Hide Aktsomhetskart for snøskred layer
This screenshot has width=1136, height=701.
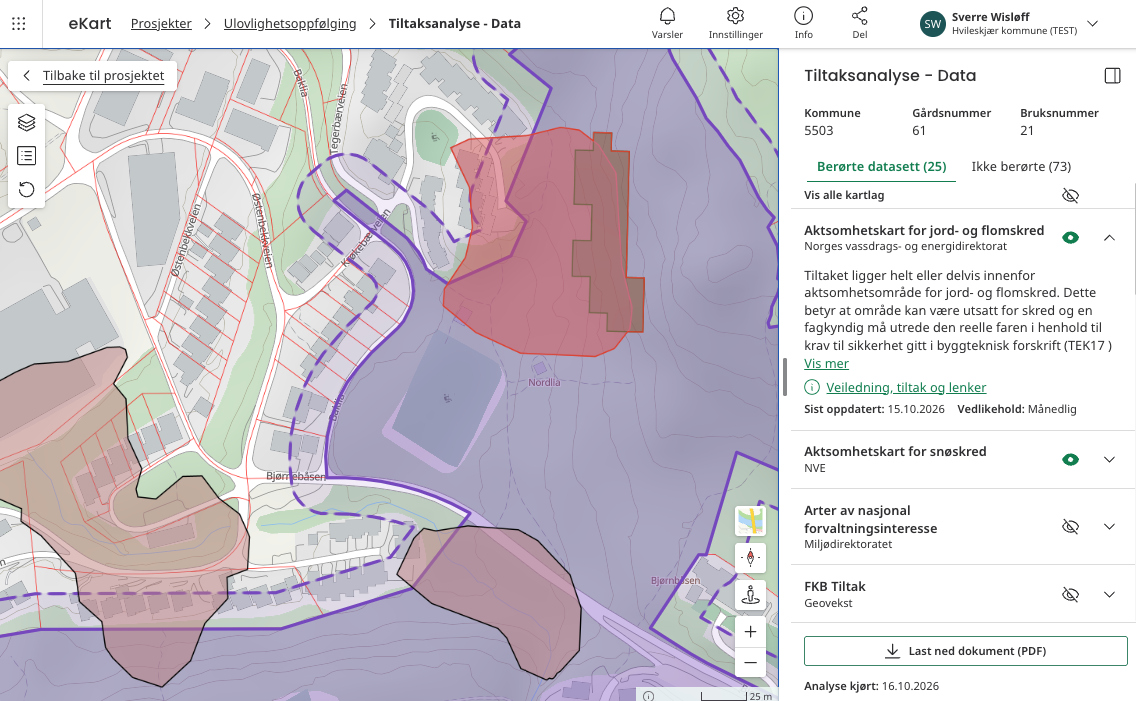[1070, 459]
